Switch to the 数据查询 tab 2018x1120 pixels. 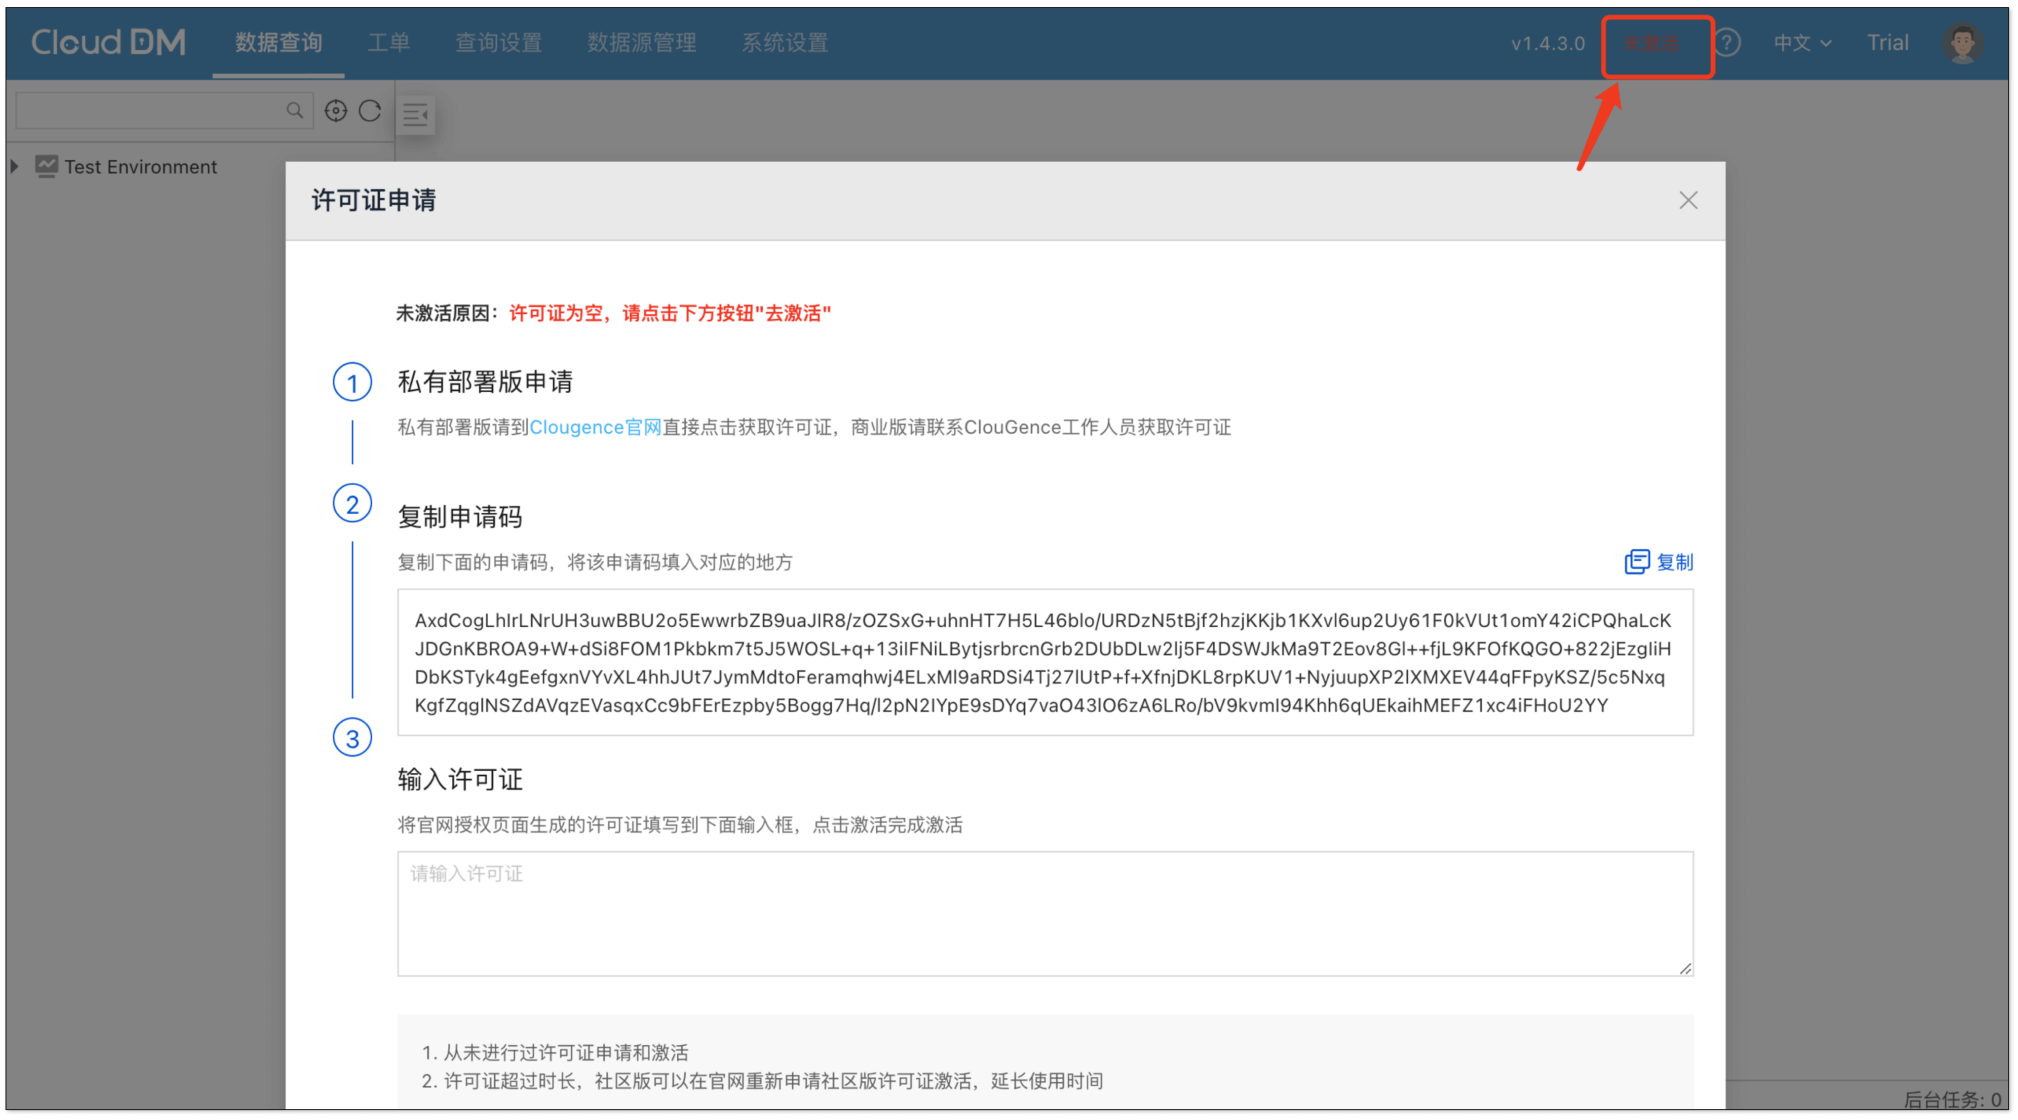(x=278, y=43)
